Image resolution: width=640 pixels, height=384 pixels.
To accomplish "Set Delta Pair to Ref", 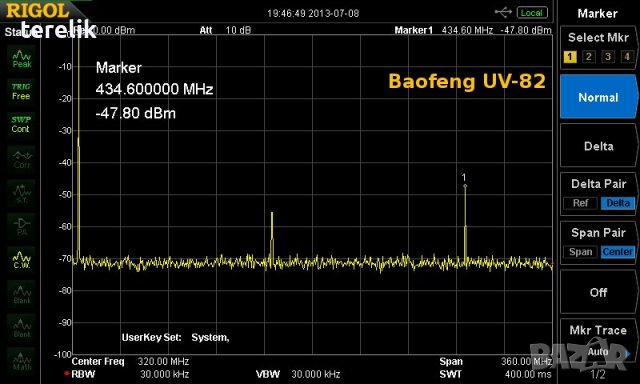I will [580, 203].
